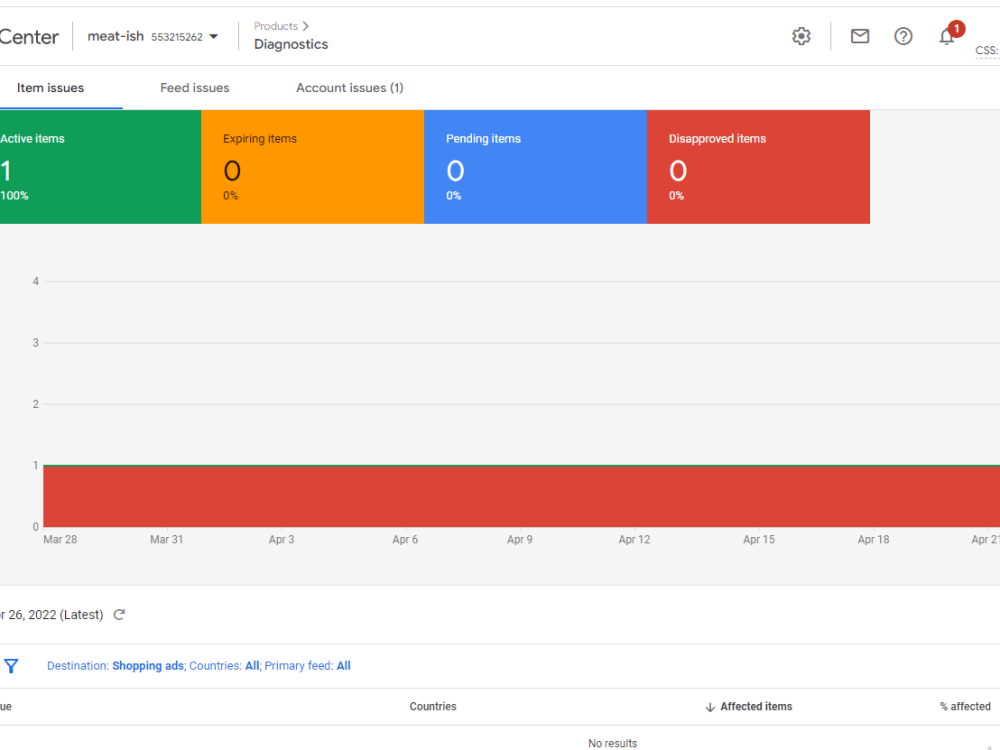The width and height of the screenshot is (1000, 750).
Task: Open the settings gear icon
Action: [x=801, y=36]
